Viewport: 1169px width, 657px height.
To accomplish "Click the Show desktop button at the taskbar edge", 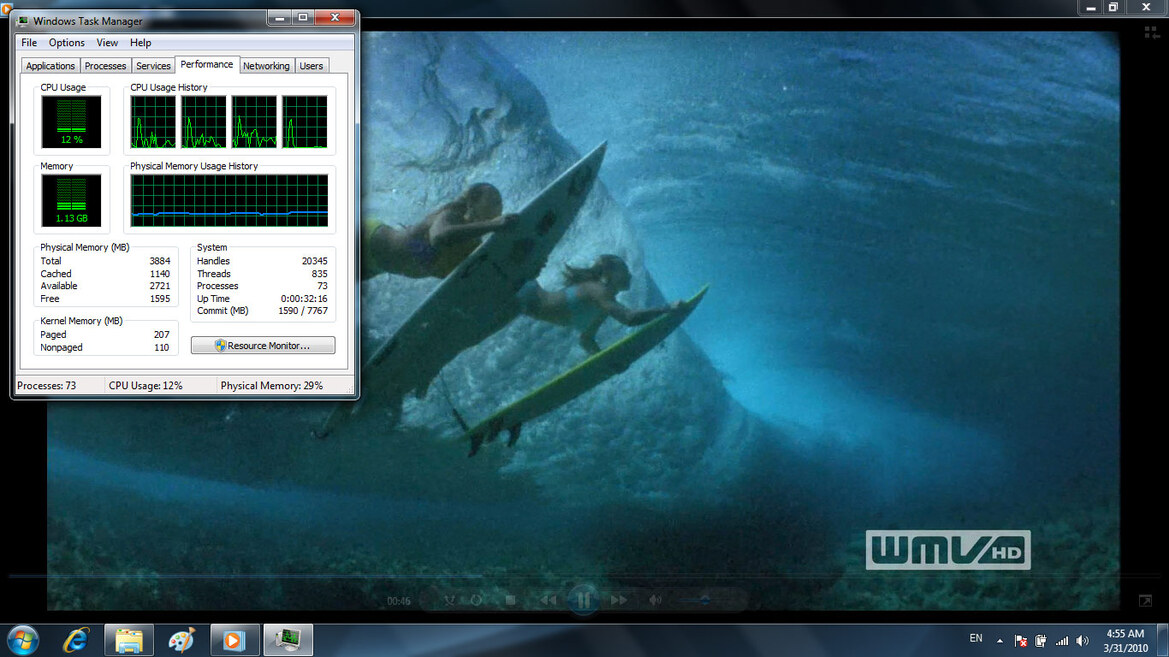I will pos(1163,640).
